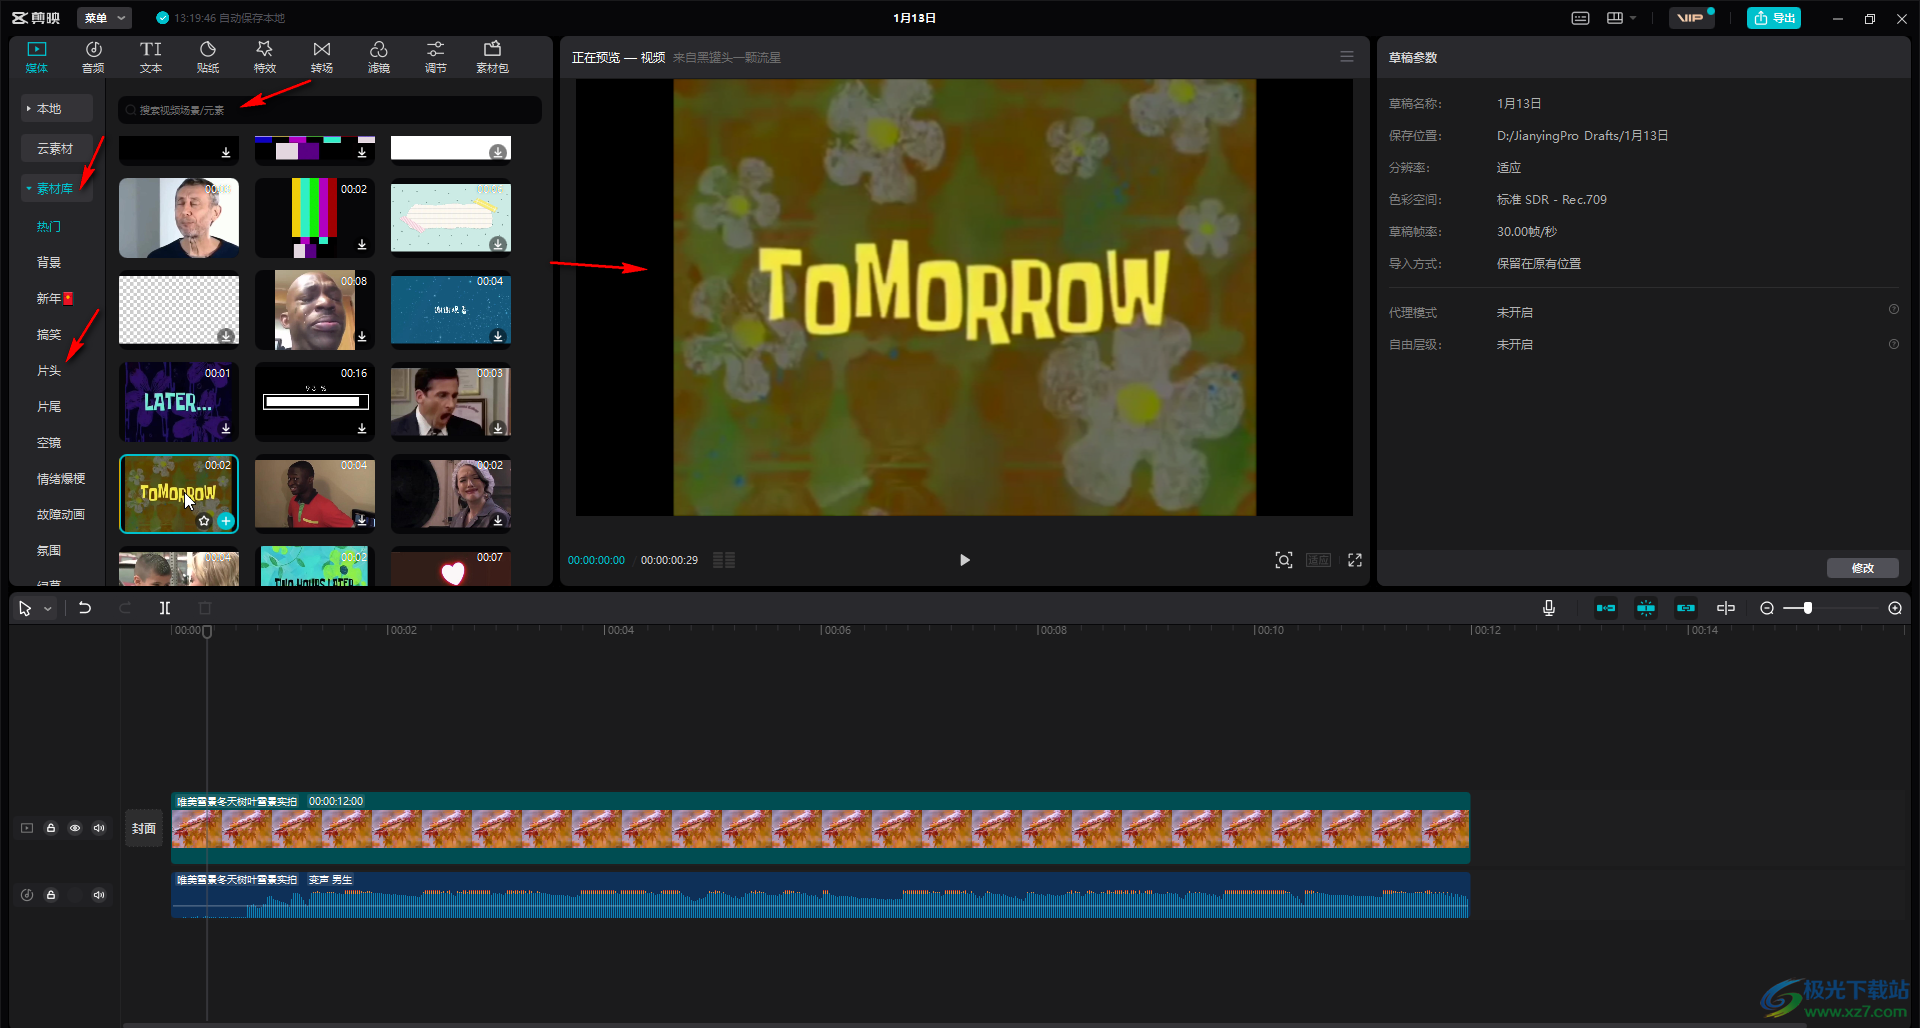The image size is (1920, 1028).
Task: Open the layout switcher dropdown
Action: (1621, 18)
